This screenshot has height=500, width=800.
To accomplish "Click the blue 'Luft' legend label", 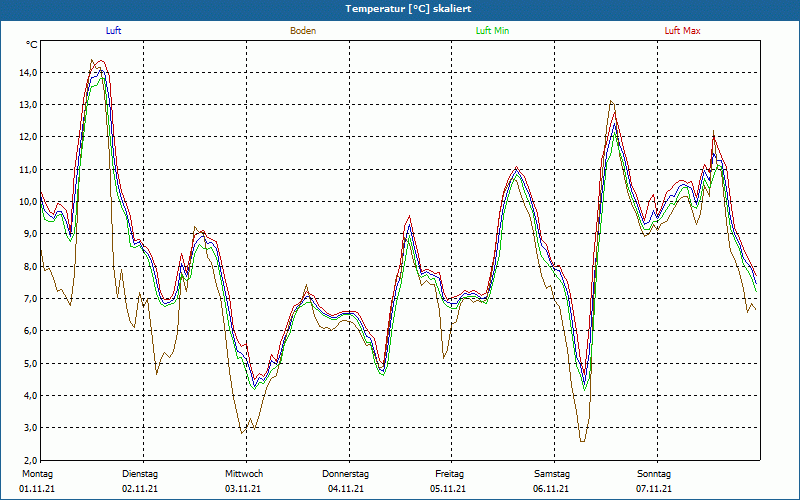I will [x=113, y=31].
